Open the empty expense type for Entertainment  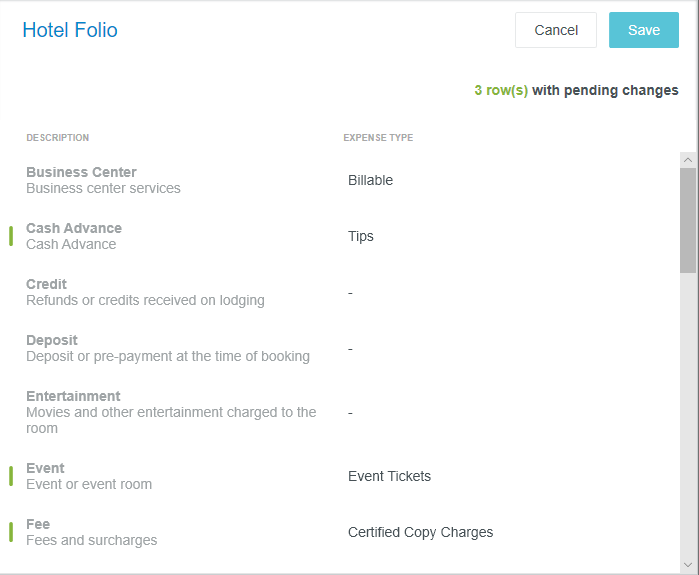point(351,412)
